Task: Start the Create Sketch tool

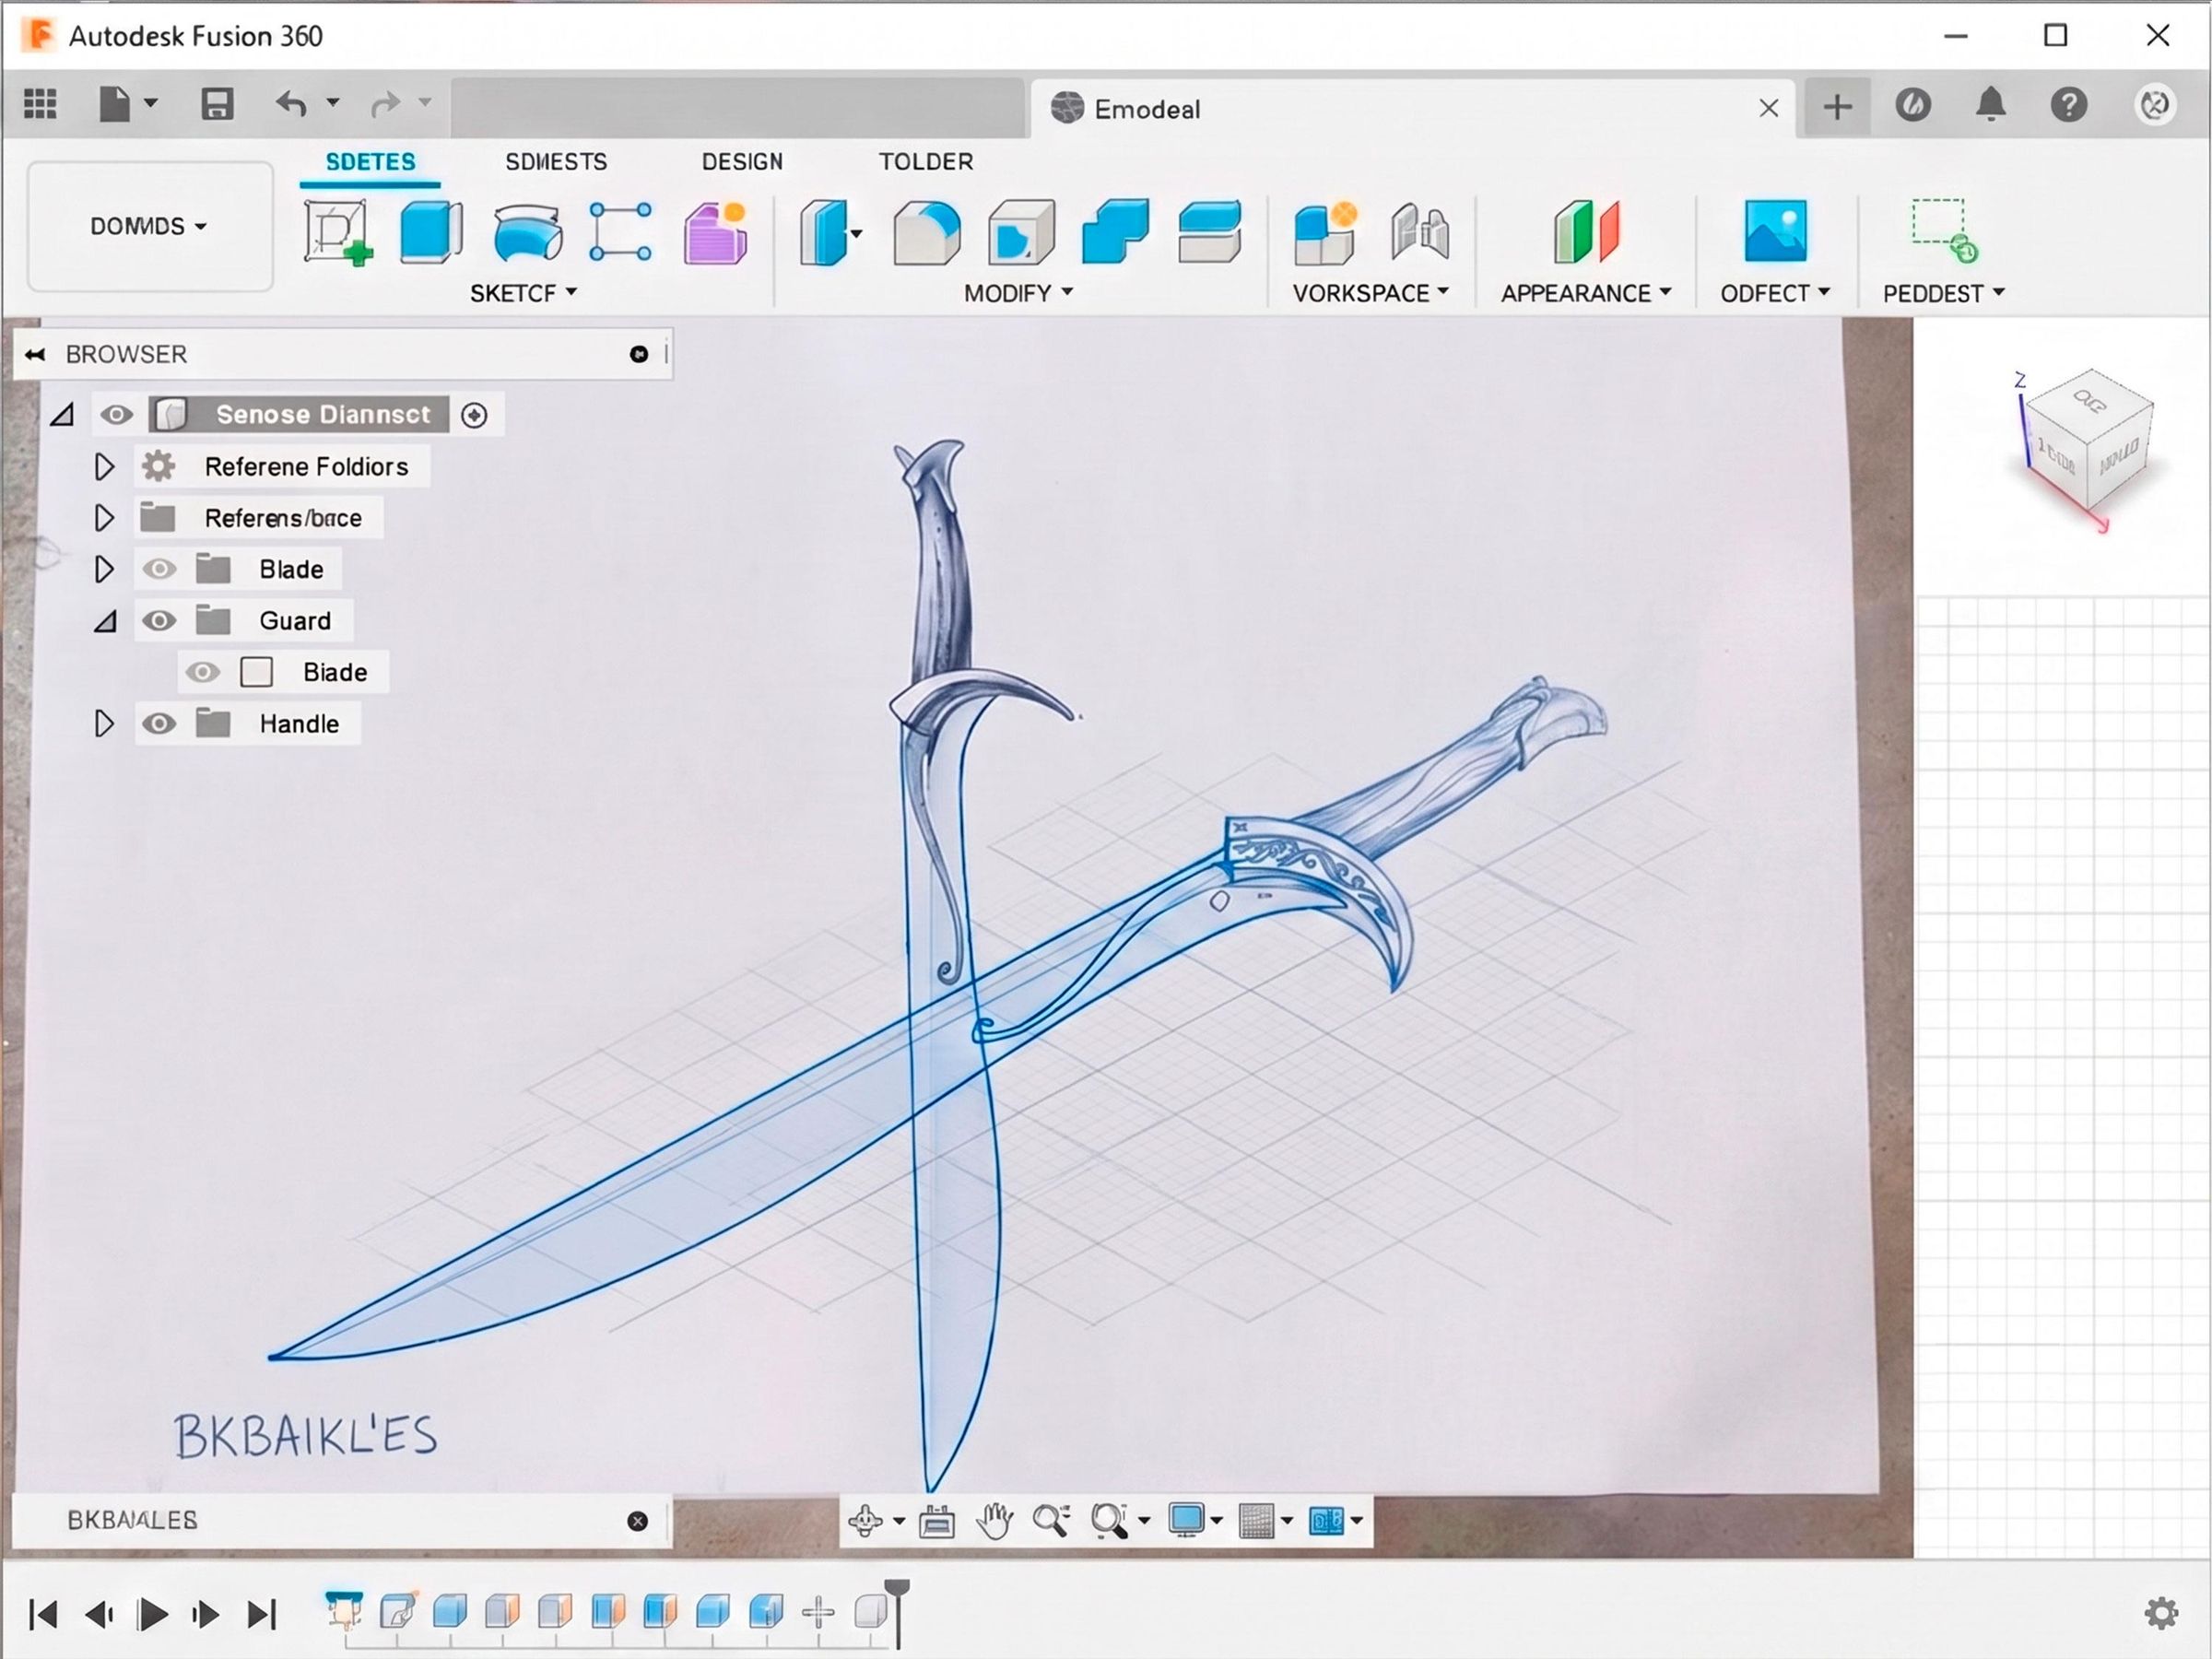Action: coord(338,233)
